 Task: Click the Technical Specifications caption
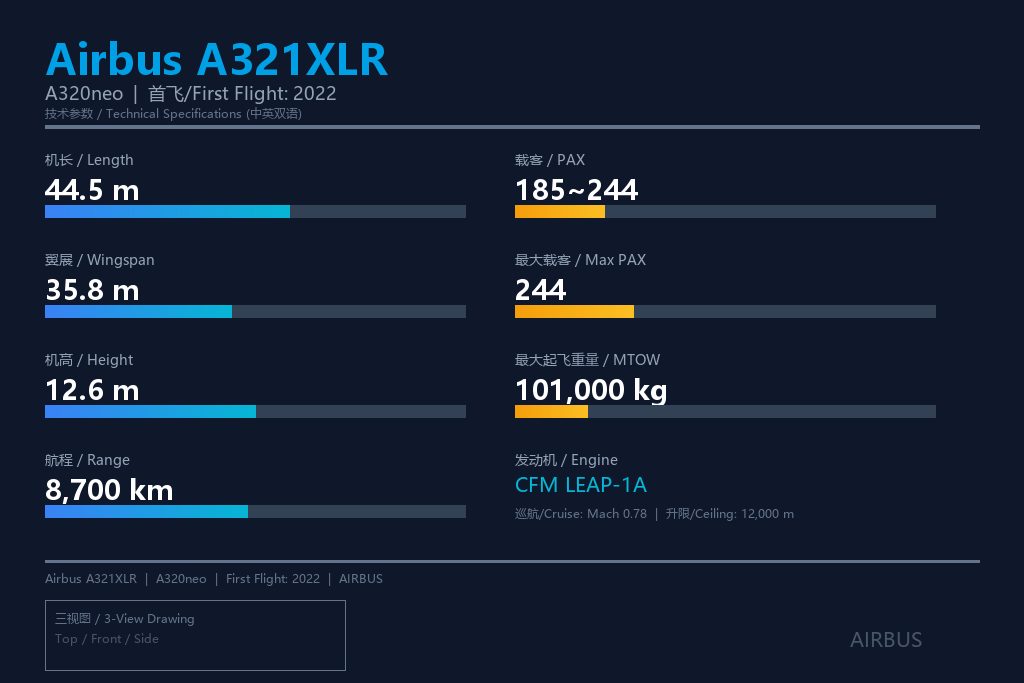(x=173, y=114)
